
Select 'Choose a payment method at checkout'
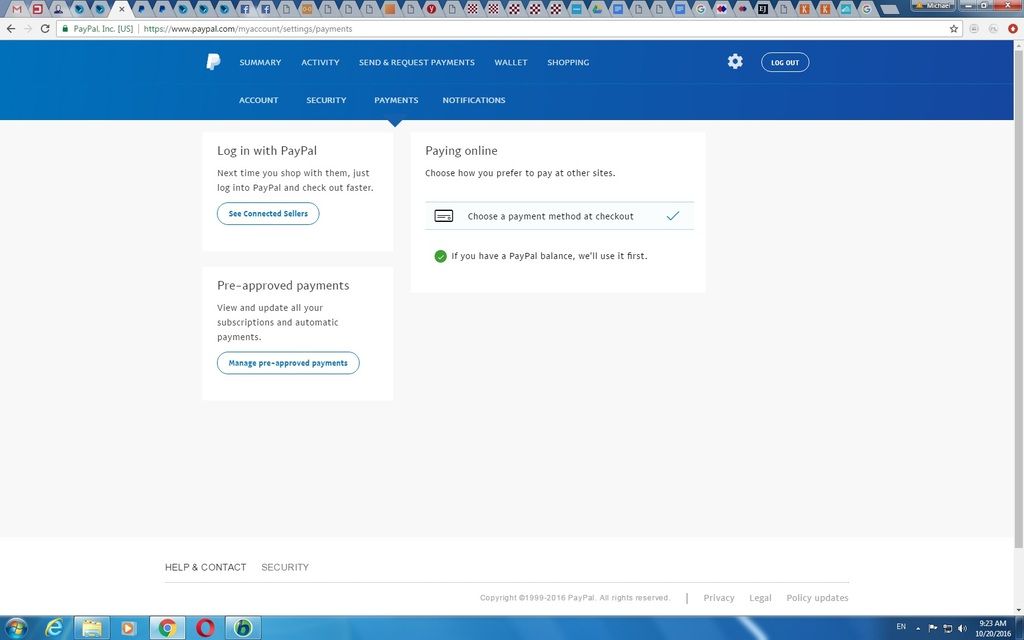[559, 216]
